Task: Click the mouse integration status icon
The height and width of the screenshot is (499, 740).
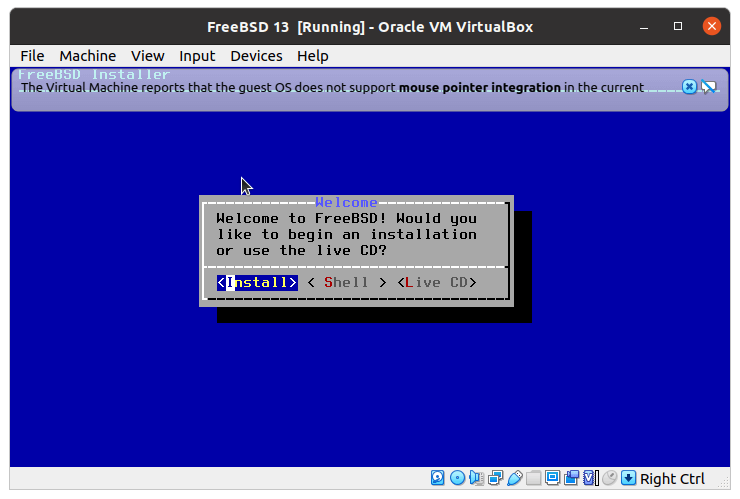Action: tap(609, 478)
